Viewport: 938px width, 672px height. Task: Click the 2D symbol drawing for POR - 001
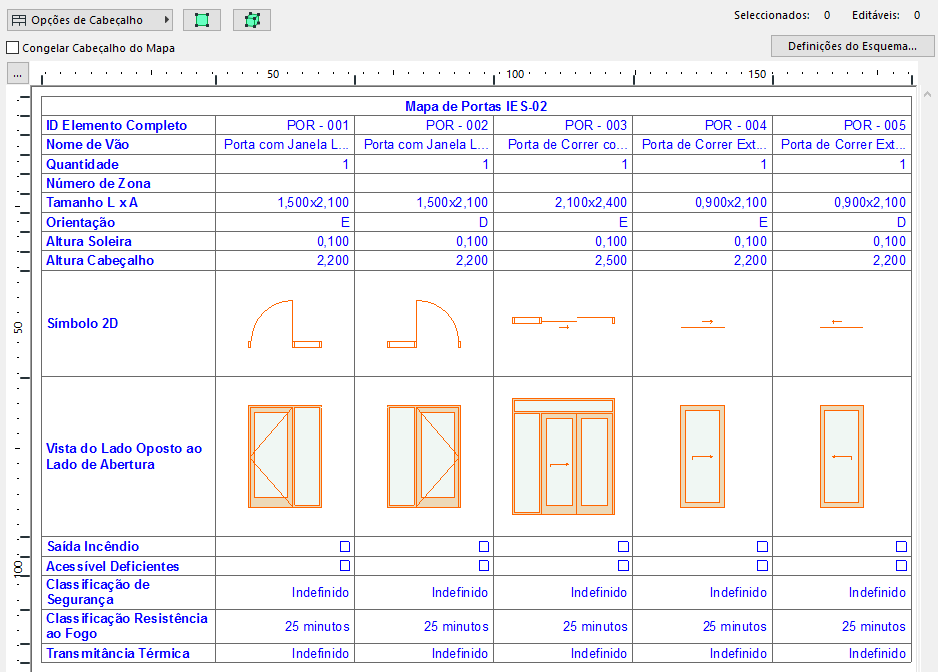pos(284,322)
